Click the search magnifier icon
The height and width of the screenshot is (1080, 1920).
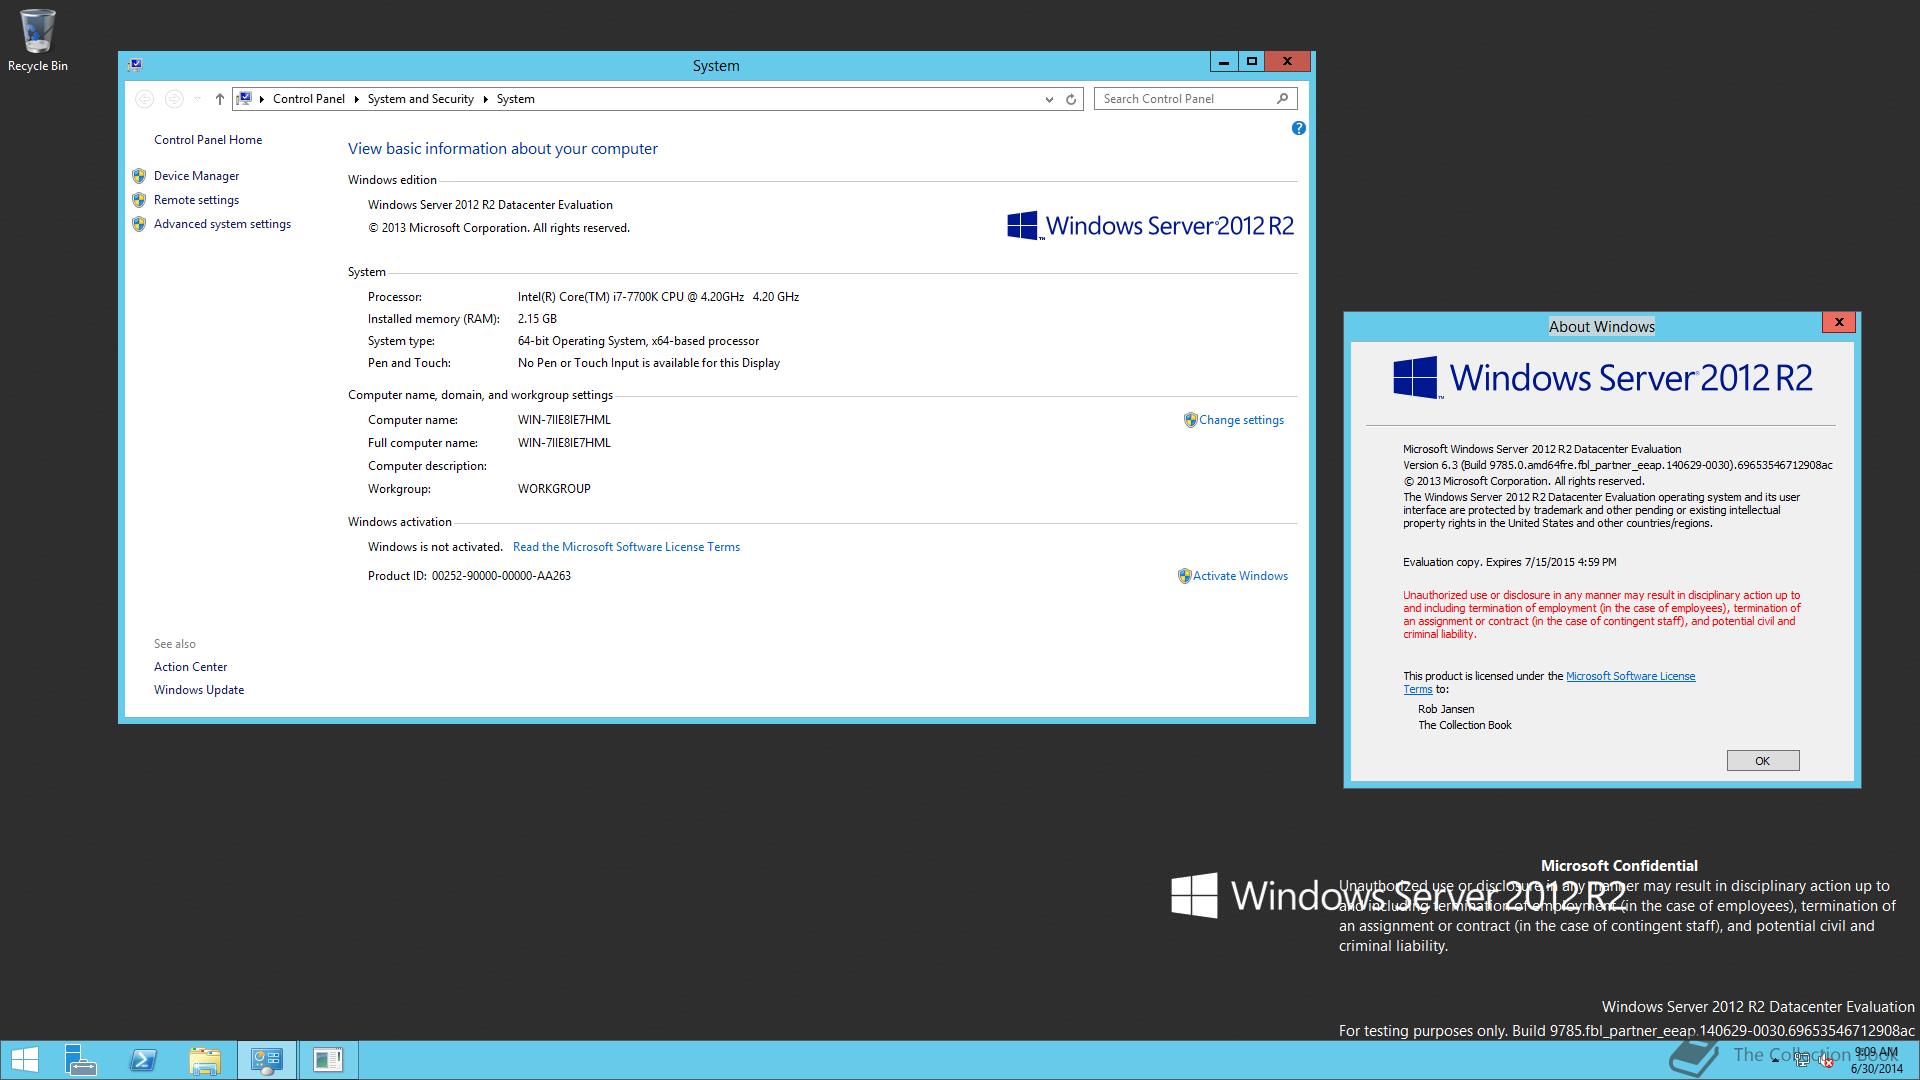[1283, 98]
